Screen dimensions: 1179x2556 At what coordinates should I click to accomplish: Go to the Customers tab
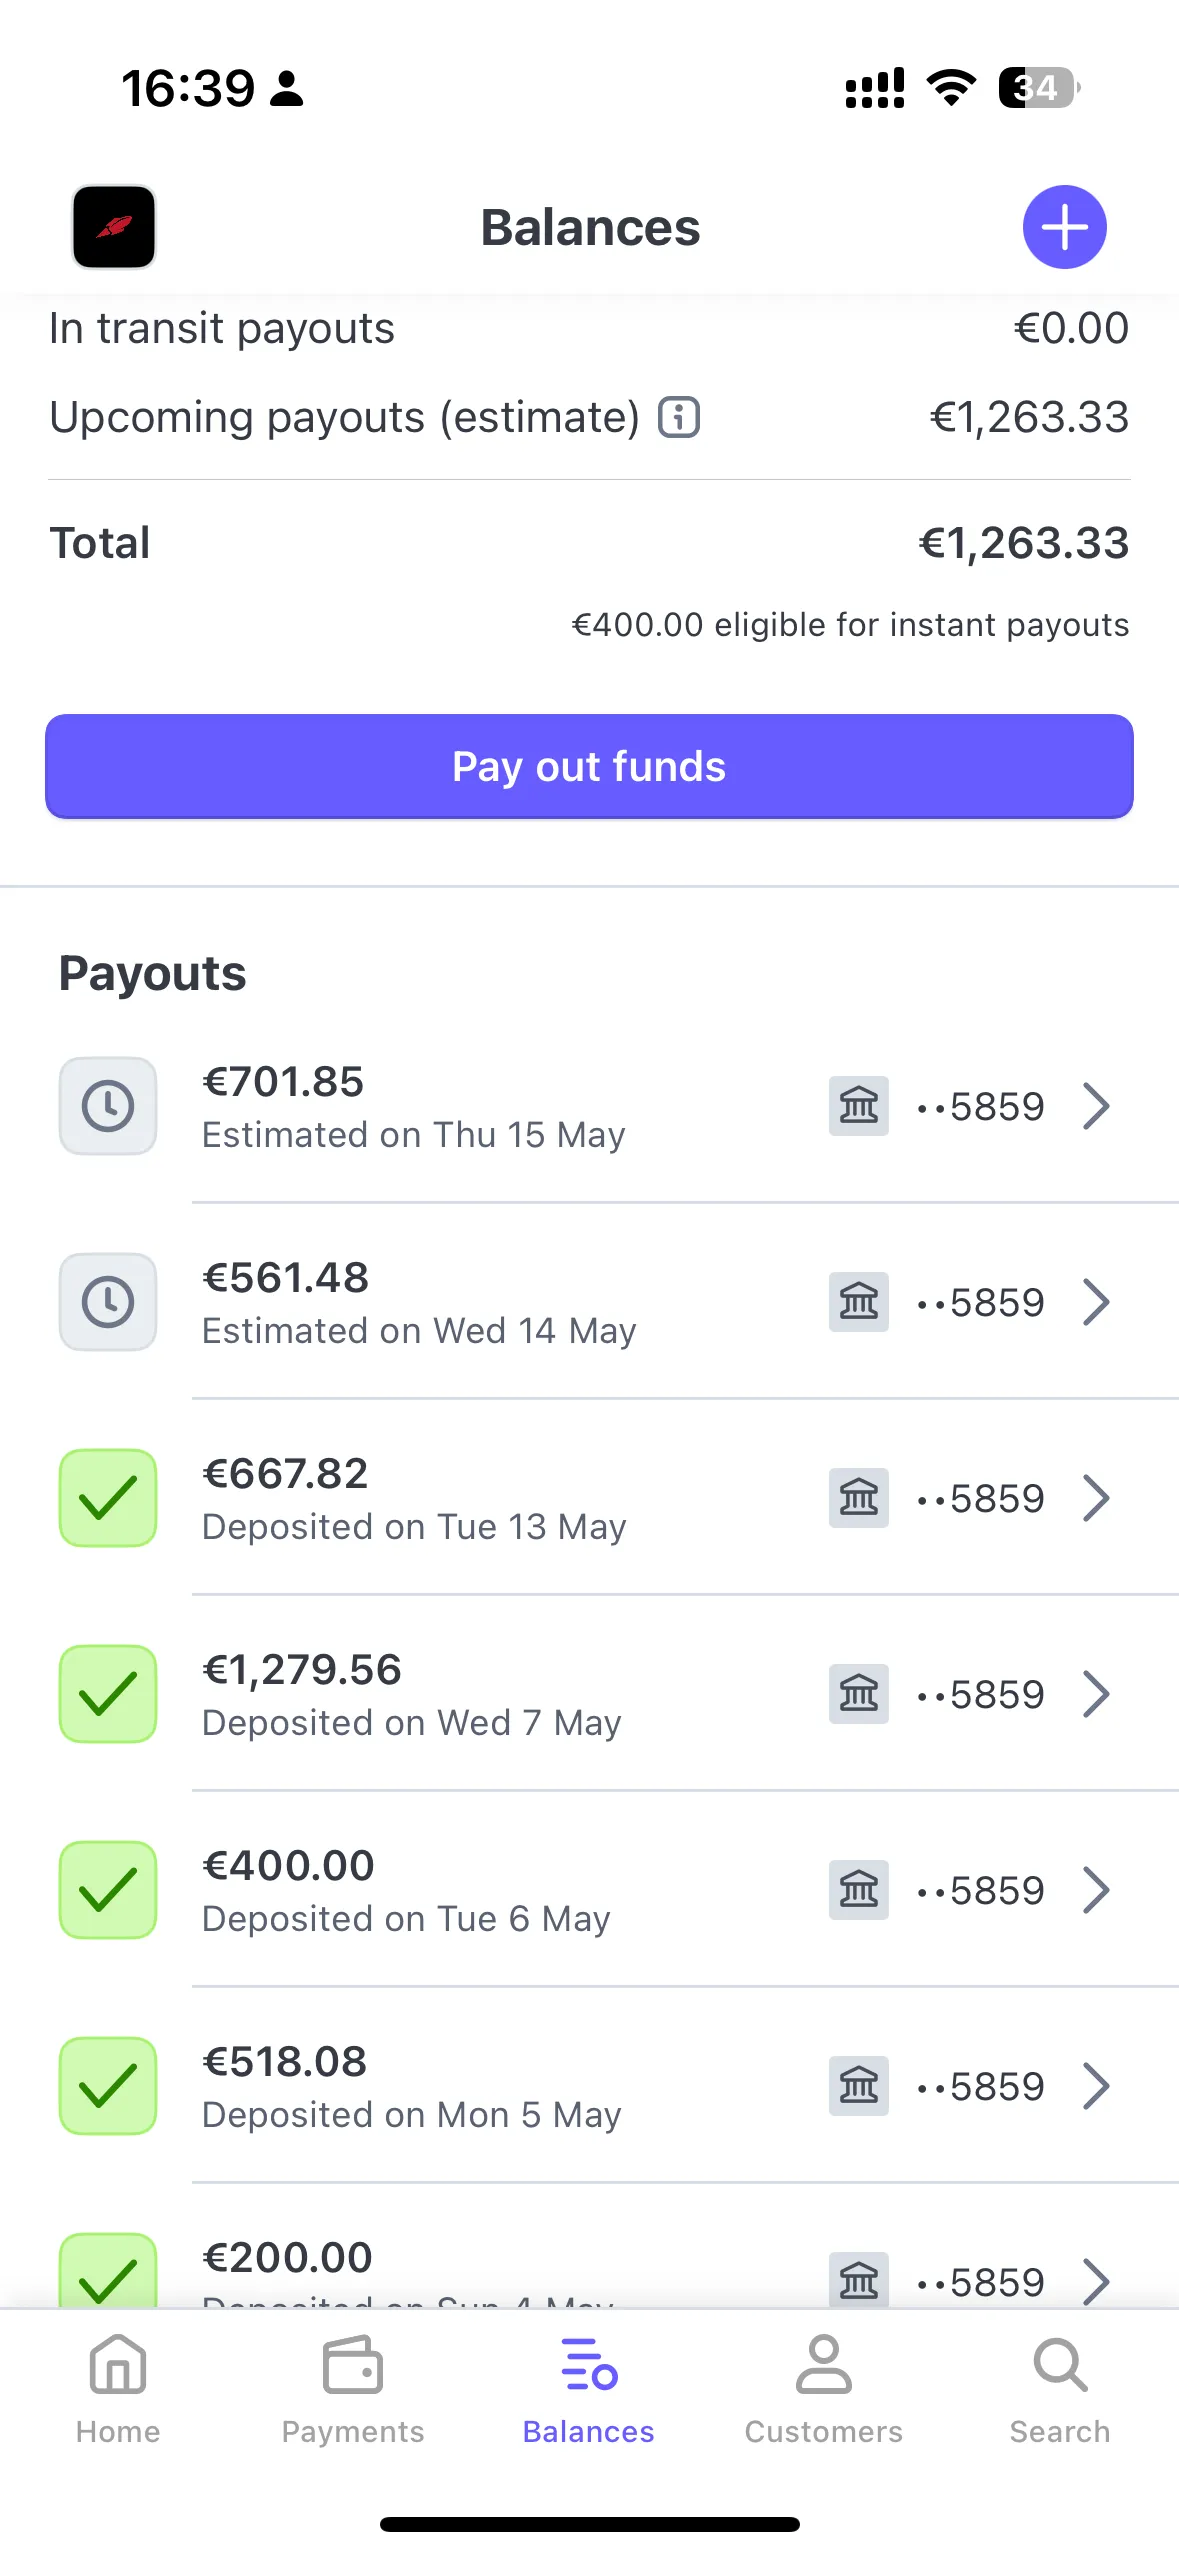click(823, 2388)
